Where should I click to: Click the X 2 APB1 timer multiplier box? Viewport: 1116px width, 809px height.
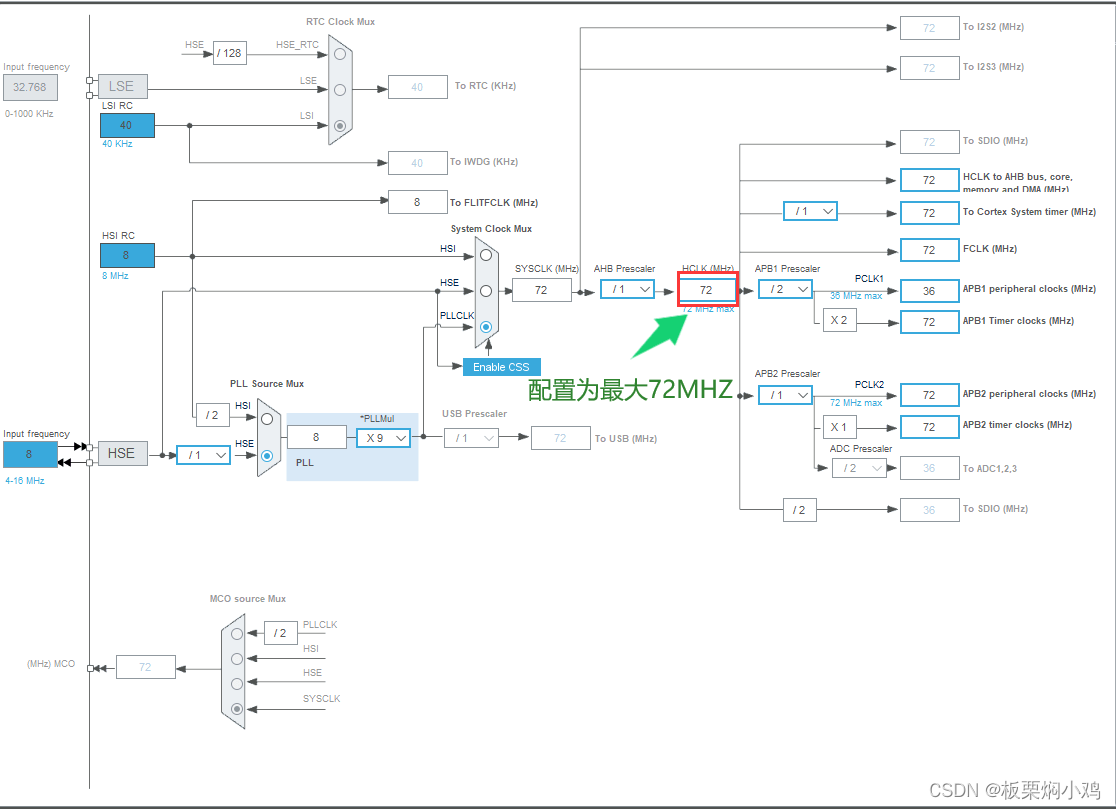839,320
